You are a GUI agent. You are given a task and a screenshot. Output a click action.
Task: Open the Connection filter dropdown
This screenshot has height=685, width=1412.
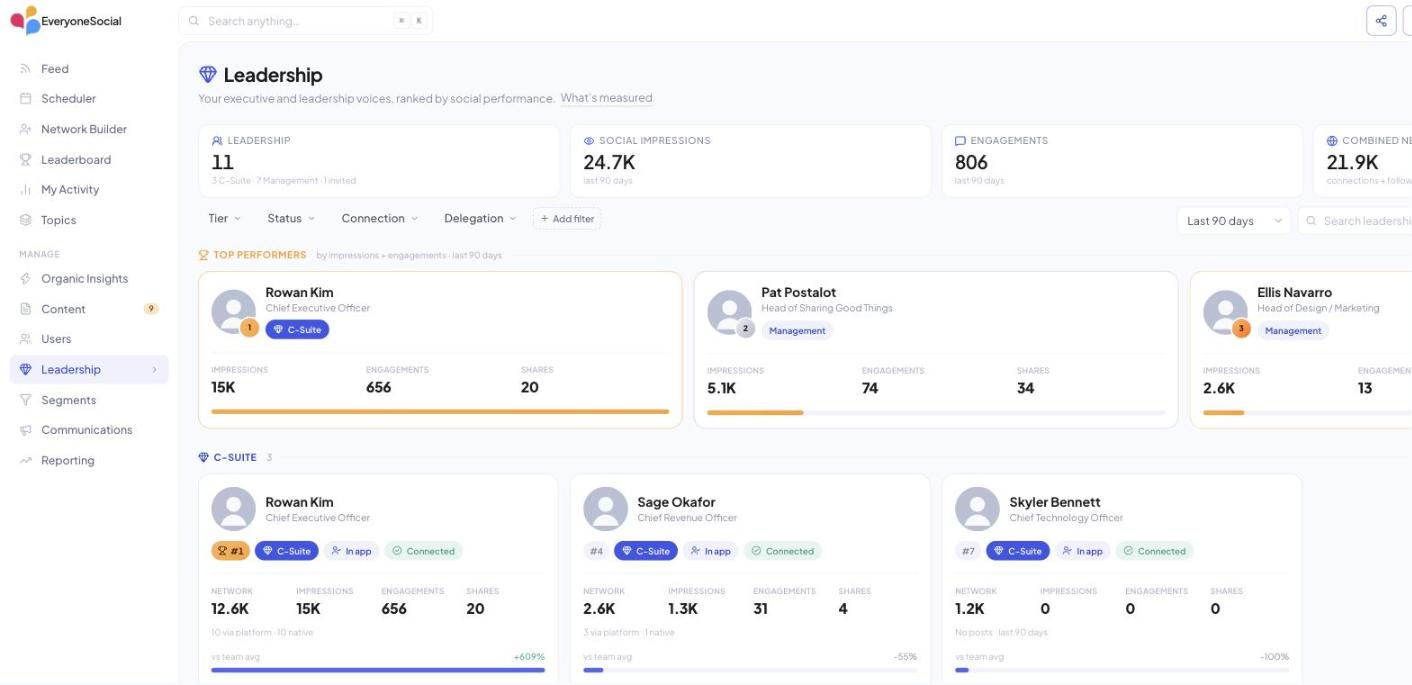click(380, 218)
